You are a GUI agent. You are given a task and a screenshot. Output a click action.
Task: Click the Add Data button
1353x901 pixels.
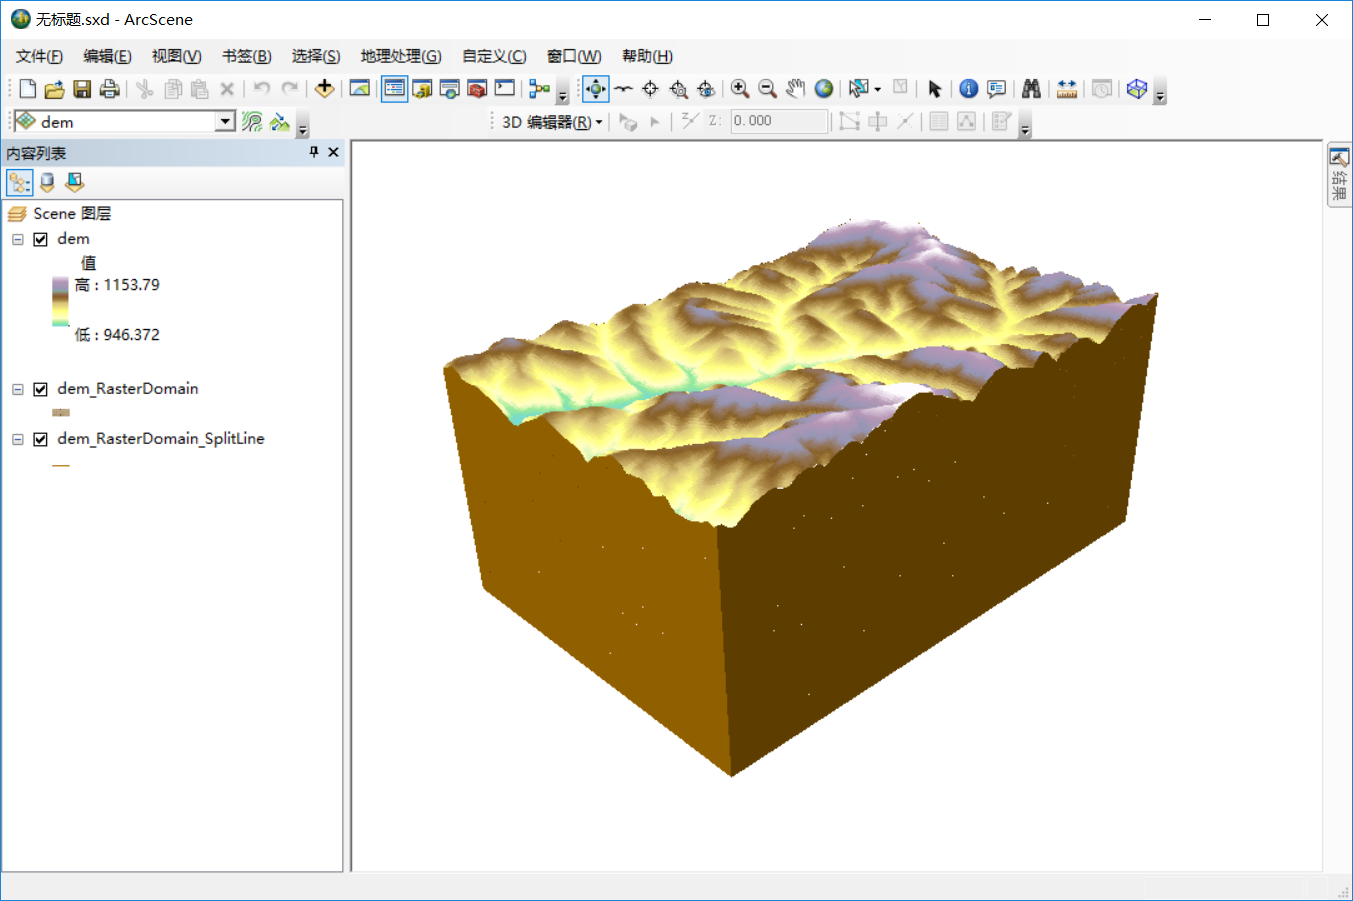click(x=324, y=89)
